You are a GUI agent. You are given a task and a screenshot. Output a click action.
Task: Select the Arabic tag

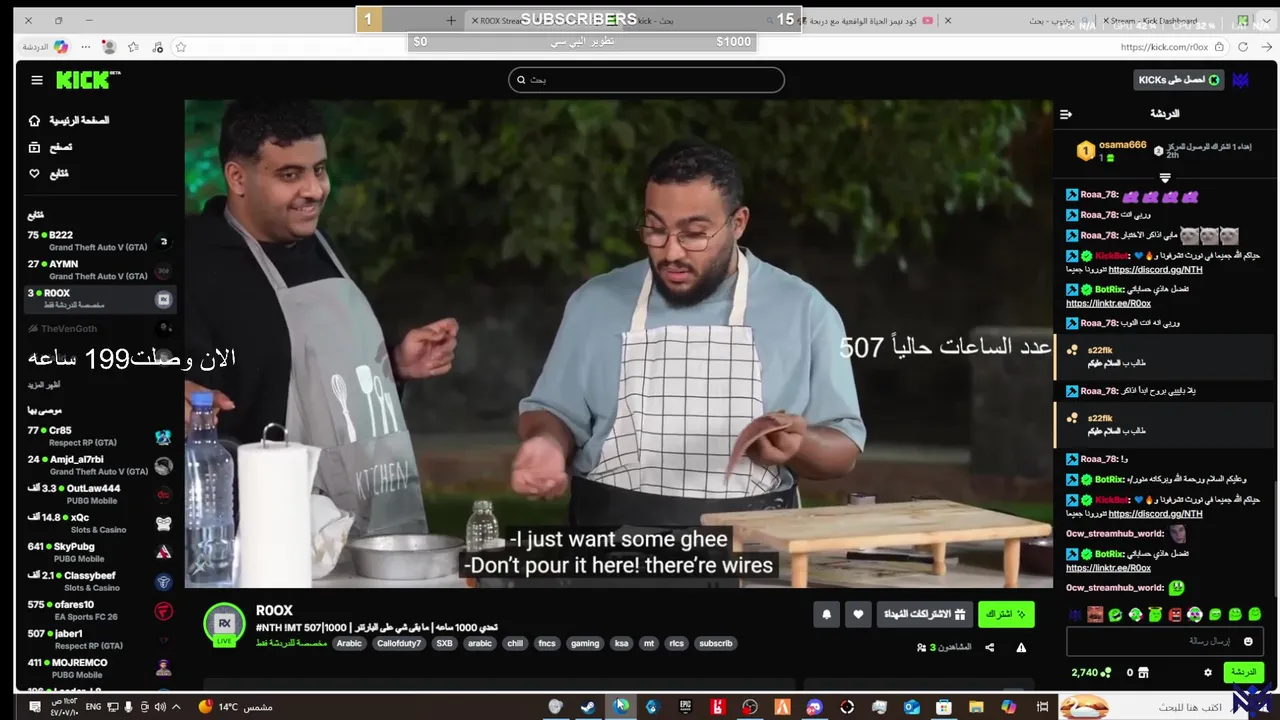(349, 644)
